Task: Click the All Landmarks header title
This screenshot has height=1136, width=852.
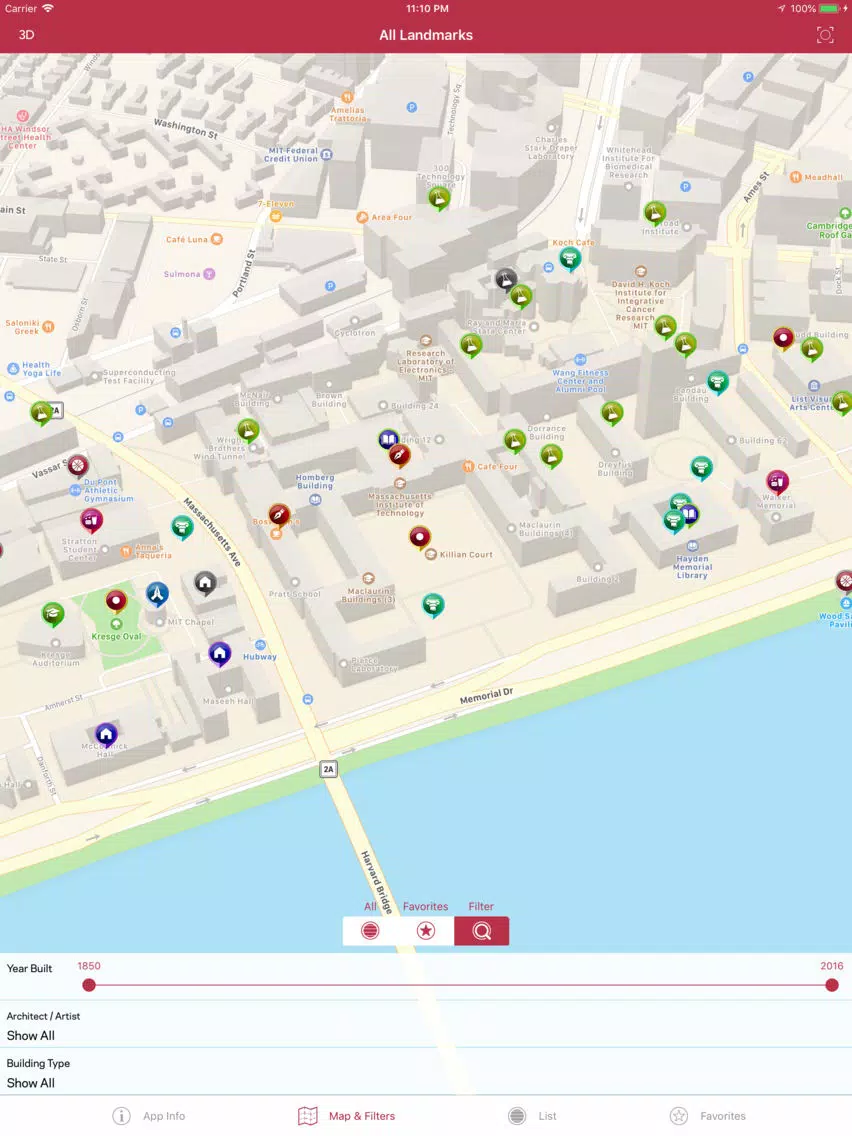Action: pyautogui.click(x=426, y=35)
